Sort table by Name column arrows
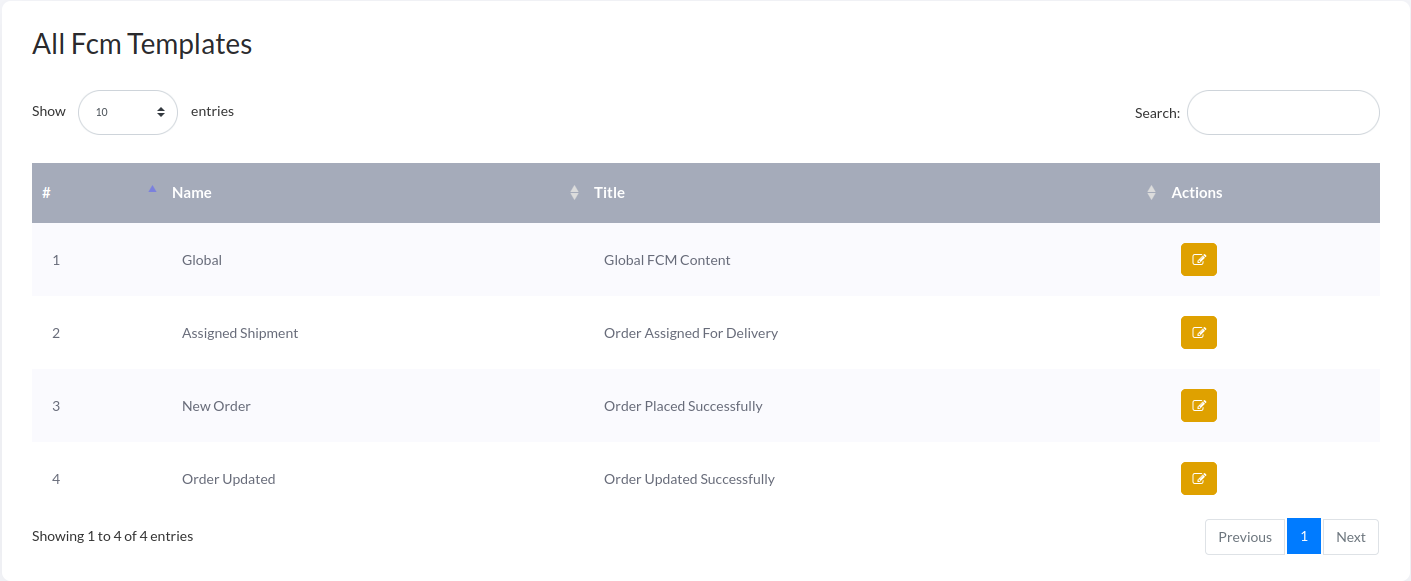This screenshot has width=1411, height=581. point(574,193)
